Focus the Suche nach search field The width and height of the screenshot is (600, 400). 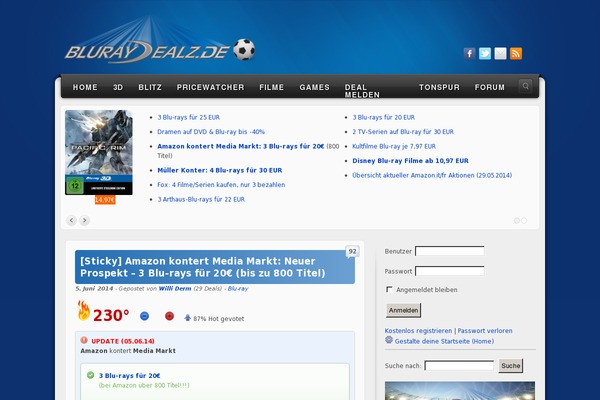pyautogui.click(x=459, y=366)
